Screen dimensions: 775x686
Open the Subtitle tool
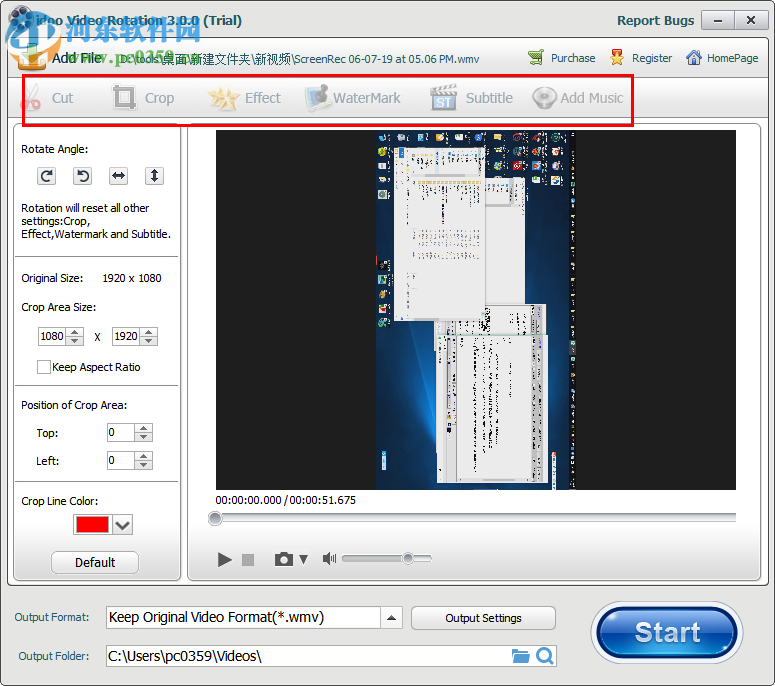click(472, 98)
